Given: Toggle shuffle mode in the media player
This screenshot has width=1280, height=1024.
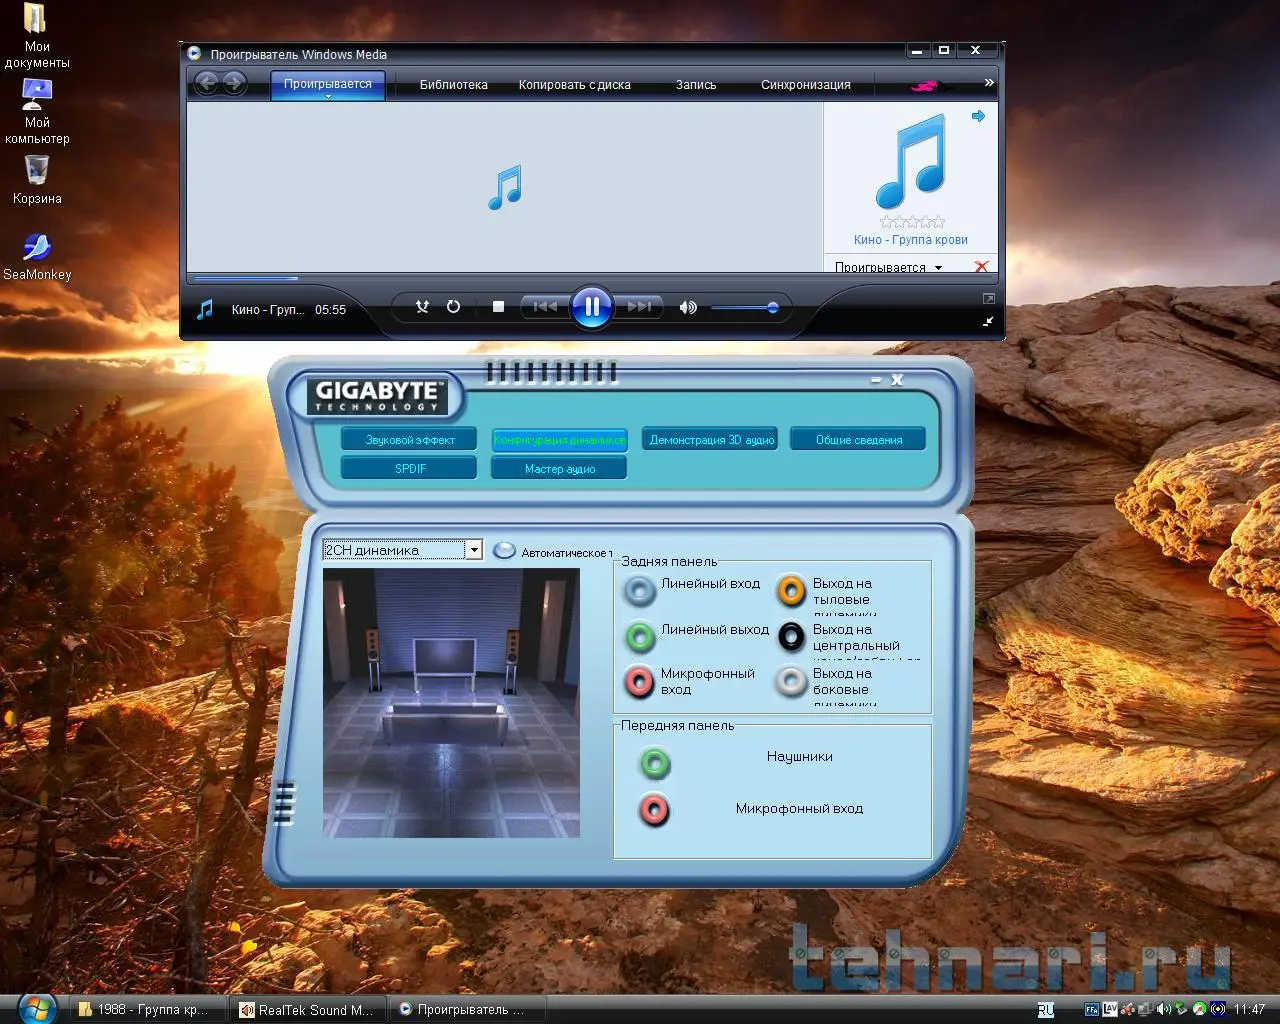Looking at the screenshot, I should (x=422, y=307).
